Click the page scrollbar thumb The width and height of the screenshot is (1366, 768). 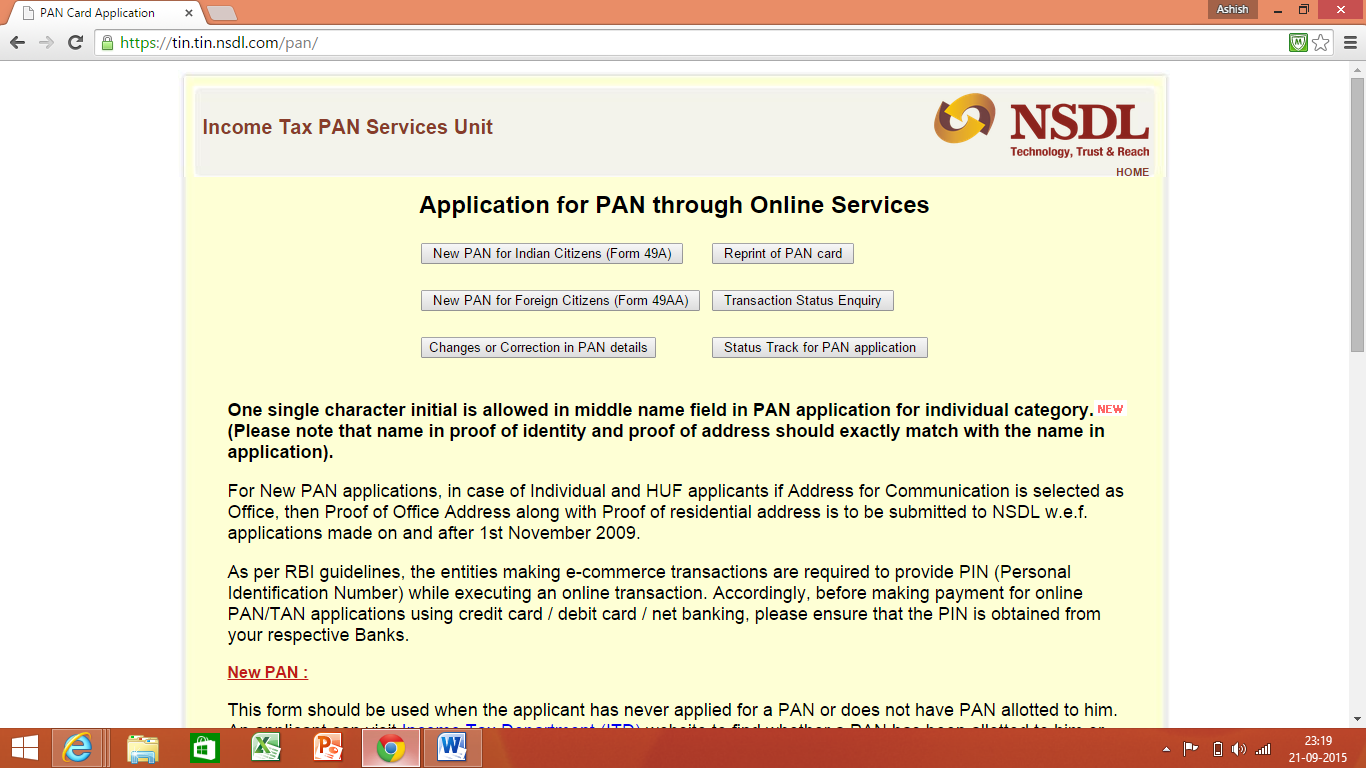(x=1357, y=215)
